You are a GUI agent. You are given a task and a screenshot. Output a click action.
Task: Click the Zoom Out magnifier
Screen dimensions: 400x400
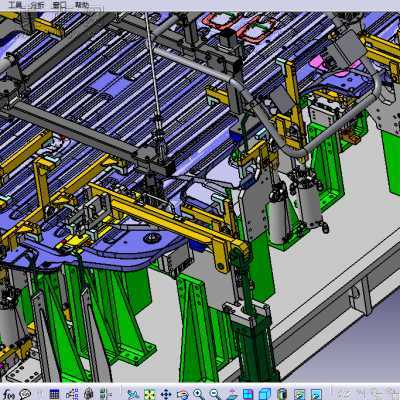215,394
